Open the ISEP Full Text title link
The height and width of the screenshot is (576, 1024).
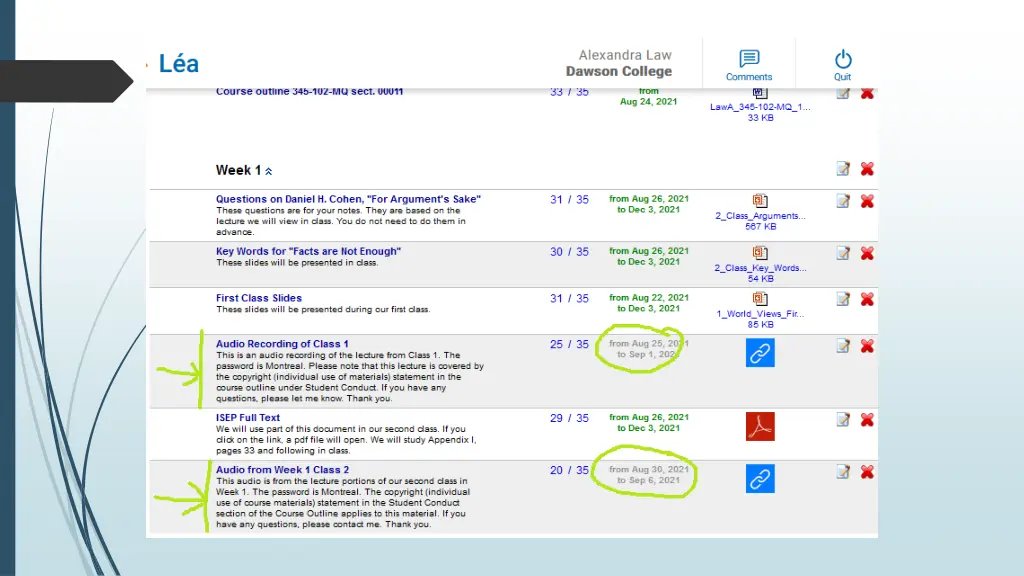point(248,417)
